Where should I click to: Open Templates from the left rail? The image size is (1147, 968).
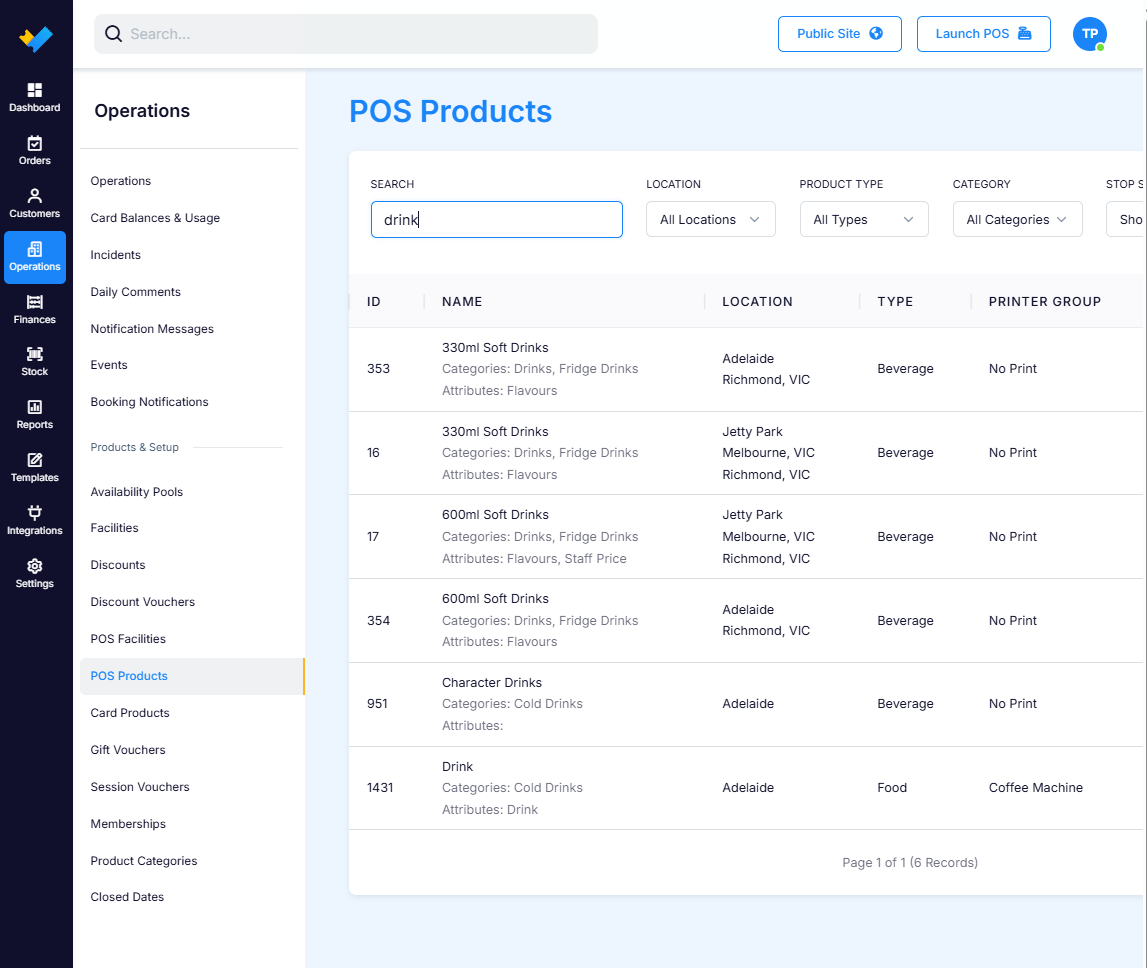click(x=34, y=468)
